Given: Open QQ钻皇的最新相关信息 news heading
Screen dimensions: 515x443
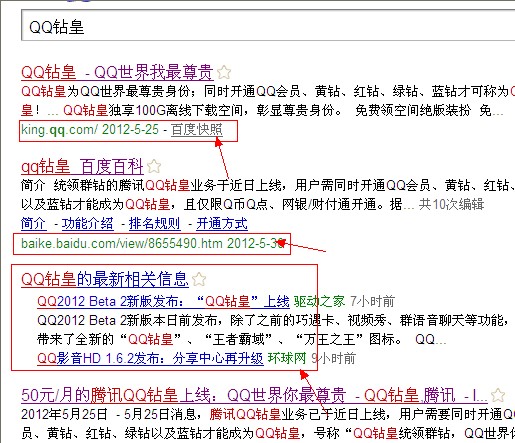Looking at the screenshot, I should 105,279.
